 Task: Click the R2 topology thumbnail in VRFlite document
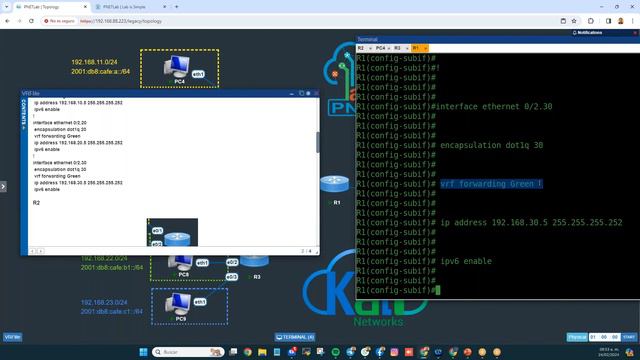click(172, 232)
